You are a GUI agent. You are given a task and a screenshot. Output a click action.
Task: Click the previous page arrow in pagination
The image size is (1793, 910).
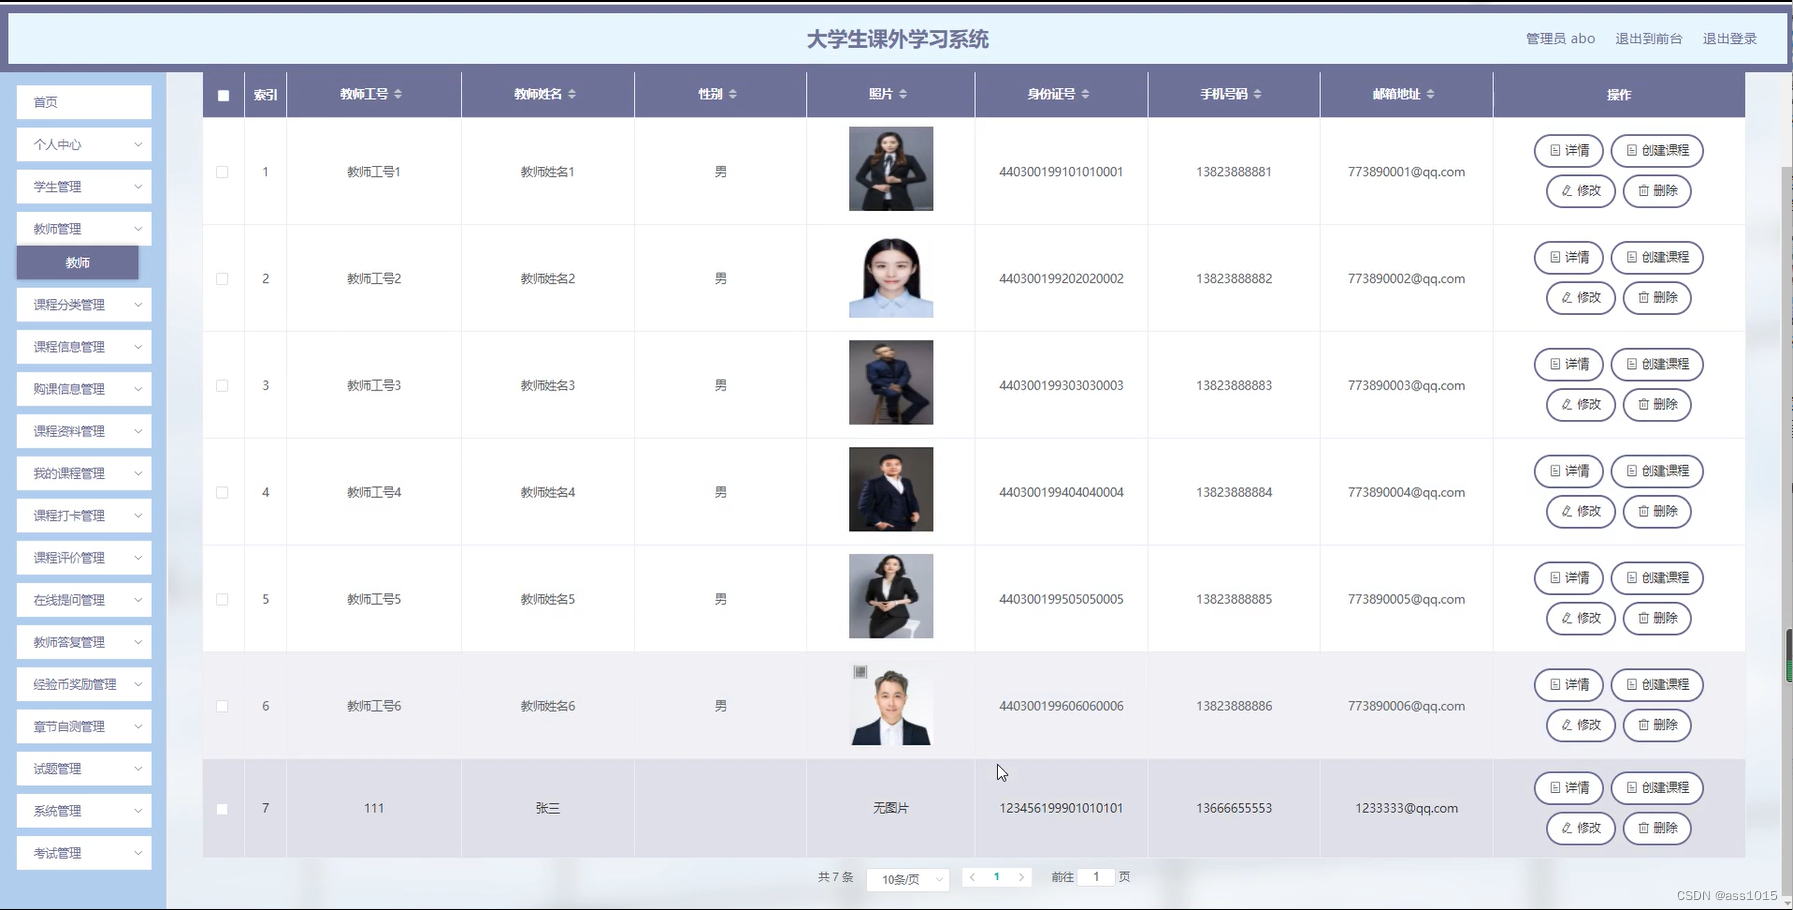coord(971,877)
